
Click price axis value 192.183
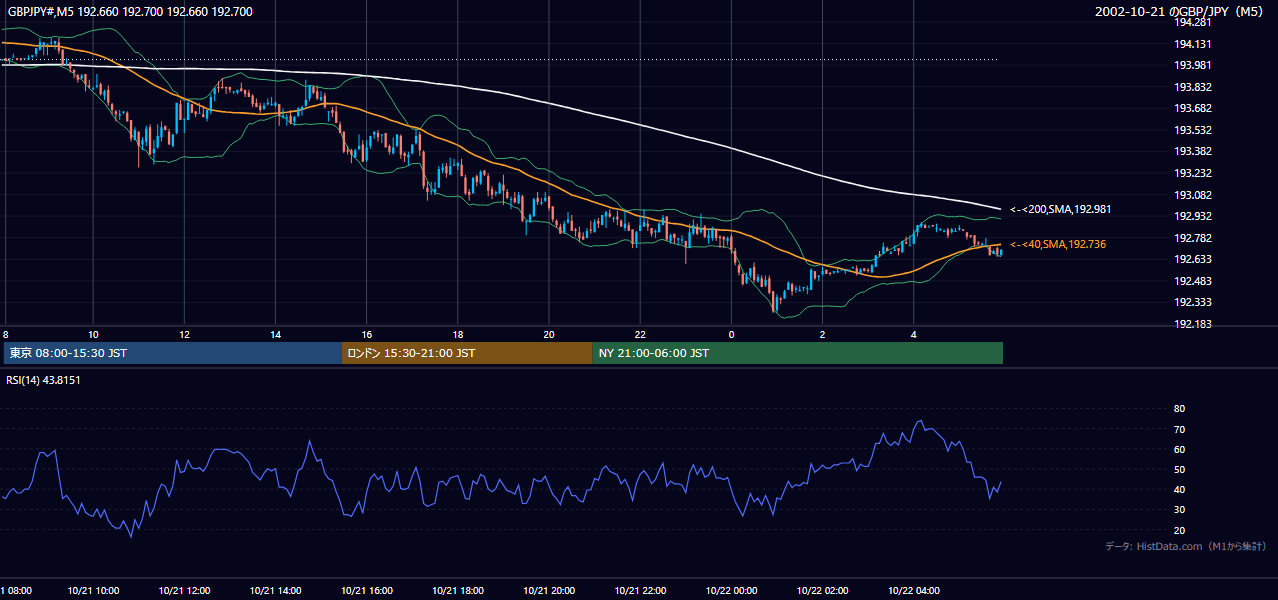point(1193,324)
